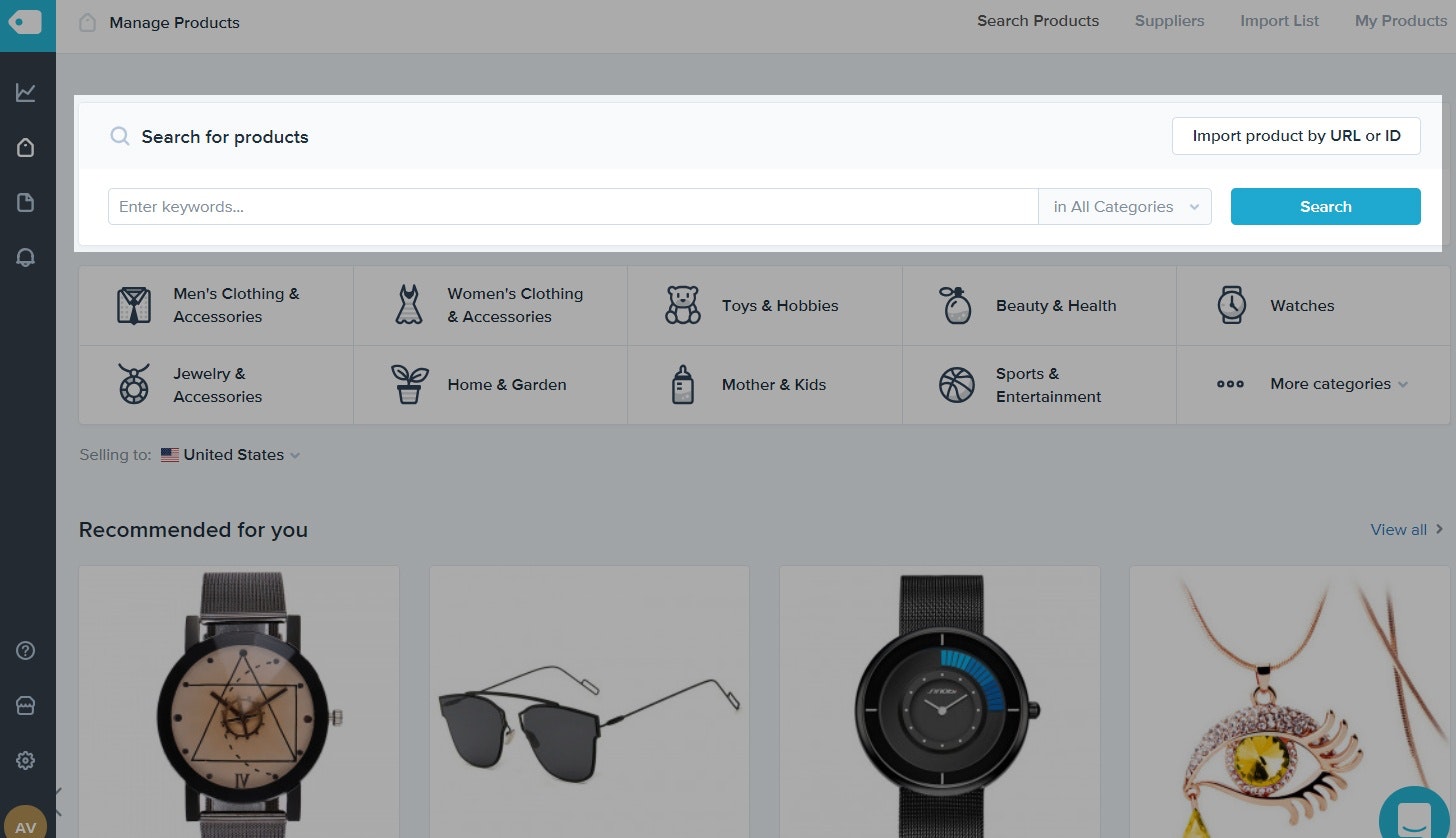
Task: Click the Enter keywords search field
Action: [573, 207]
